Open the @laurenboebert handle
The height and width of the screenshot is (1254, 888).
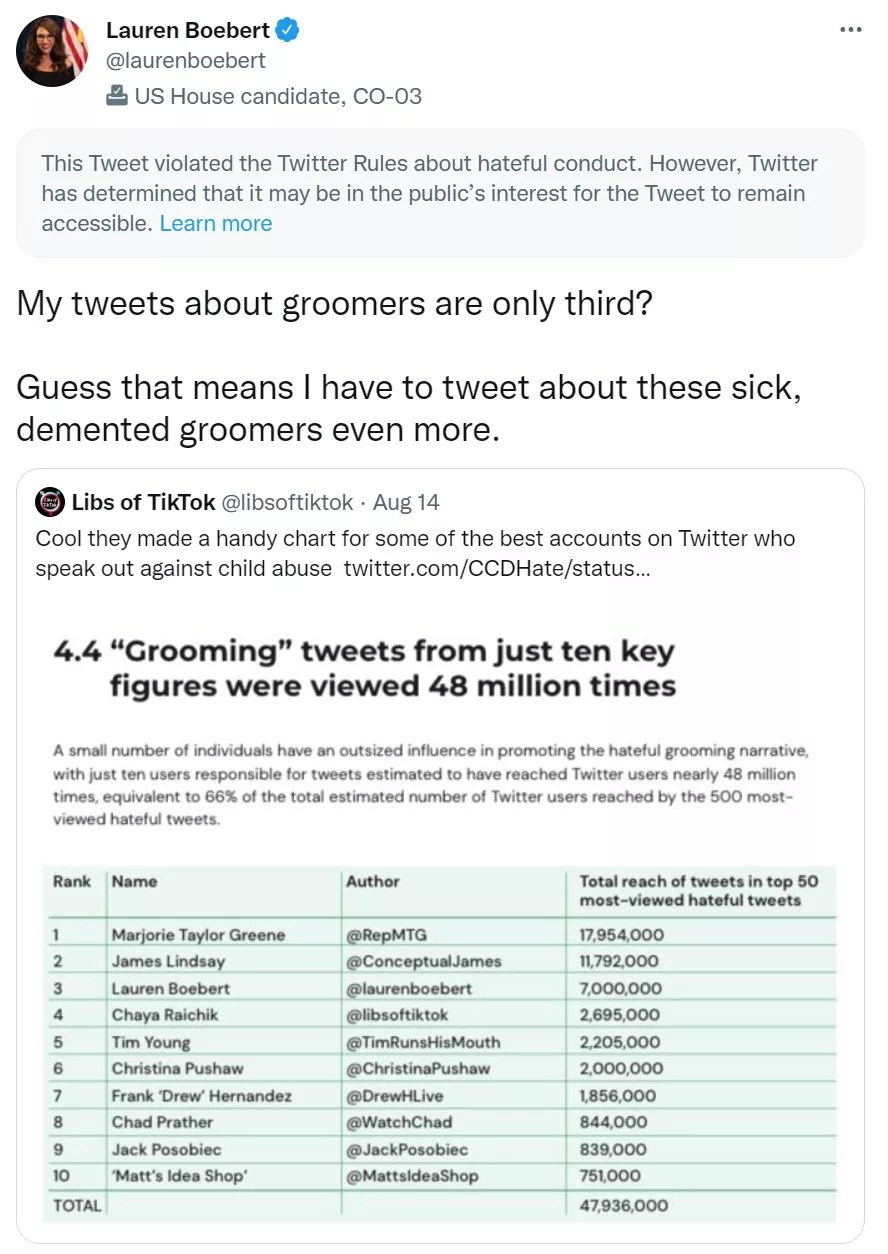(186, 60)
